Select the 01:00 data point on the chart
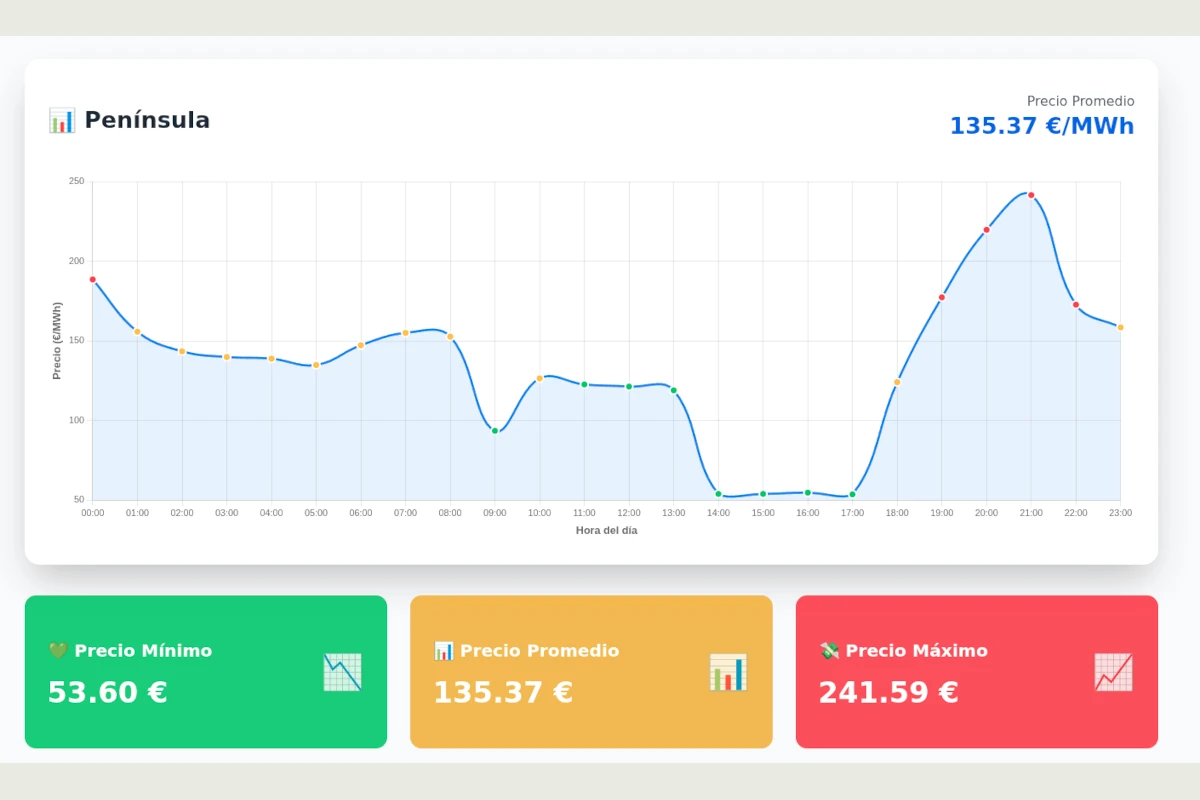 pos(137,332)
